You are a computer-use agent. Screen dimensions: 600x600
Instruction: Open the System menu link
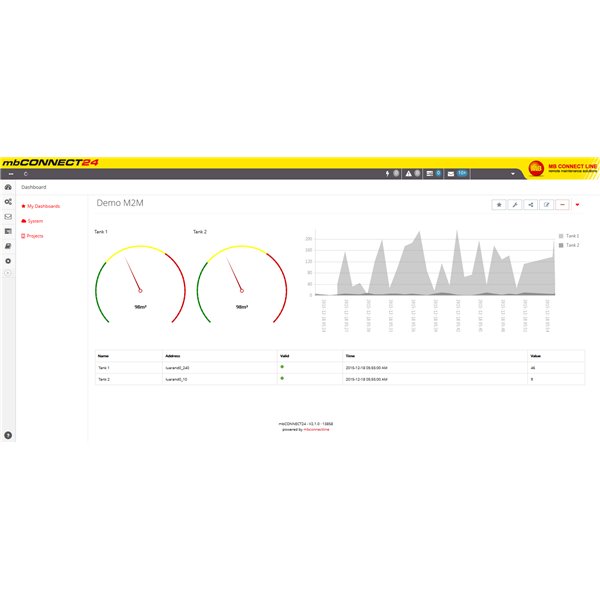click(x=35, y=221)
